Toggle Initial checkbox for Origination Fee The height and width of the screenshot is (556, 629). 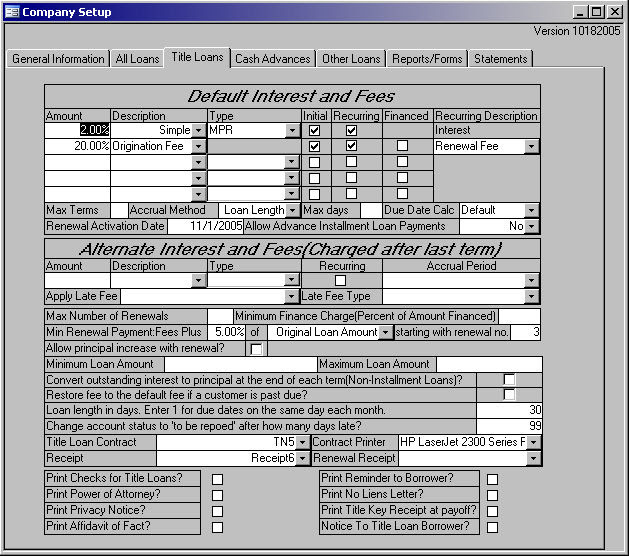(x=314, y=146)
